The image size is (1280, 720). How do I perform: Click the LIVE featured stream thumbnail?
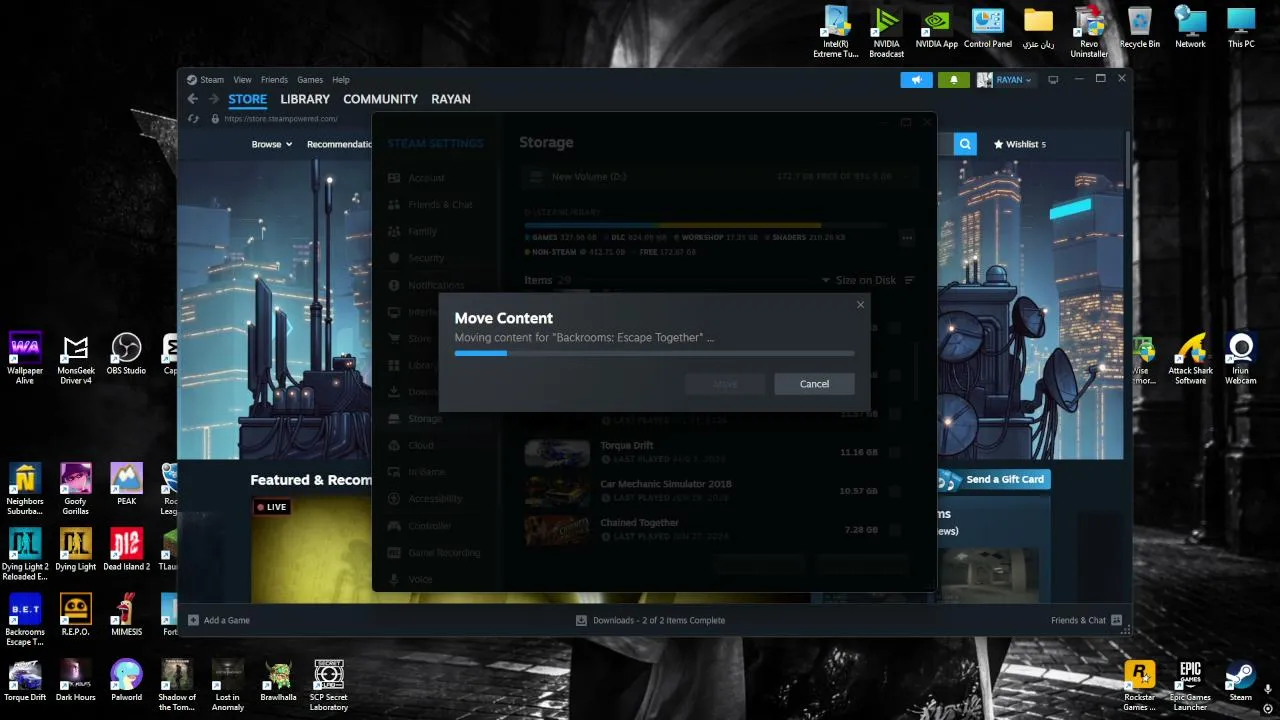point(311,550)
